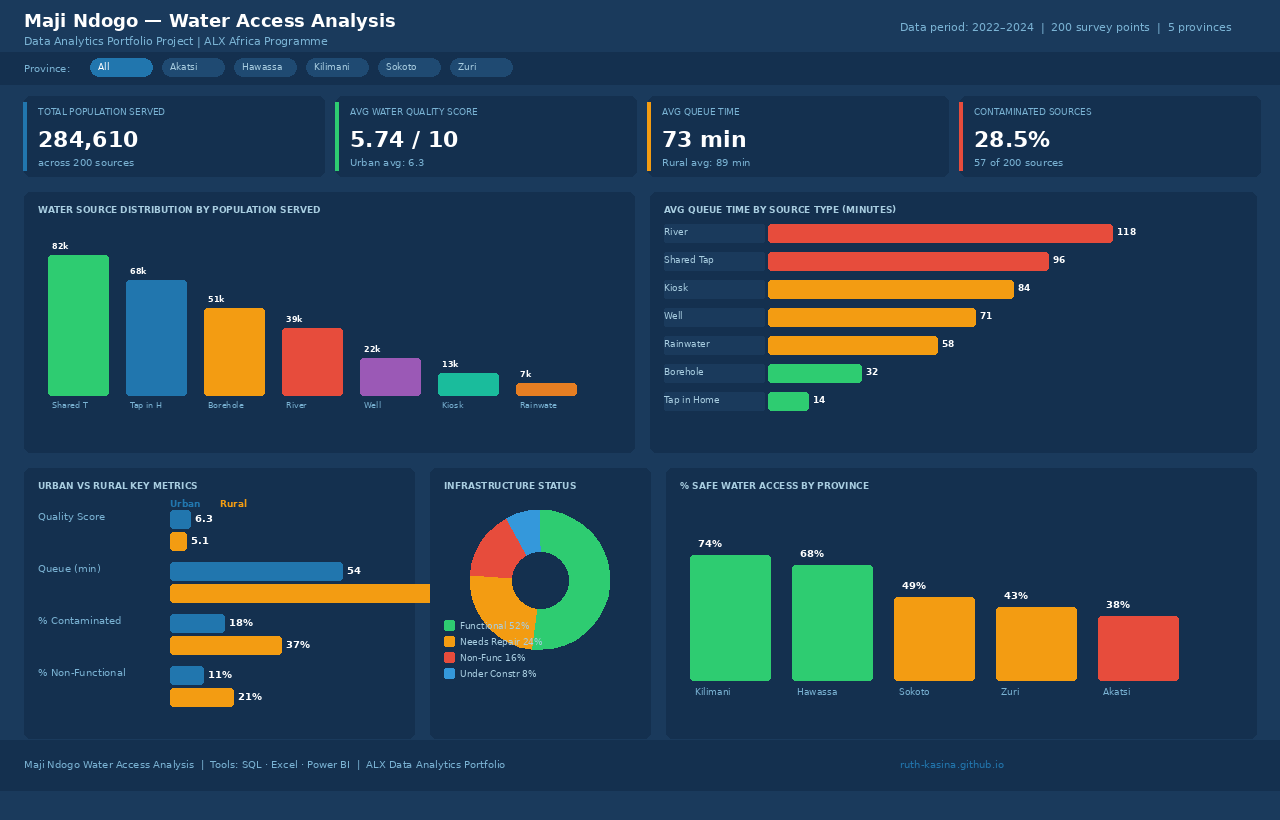Select the purple Well 22k population bar
This screenshot has width=1280, height=820.
390,377
